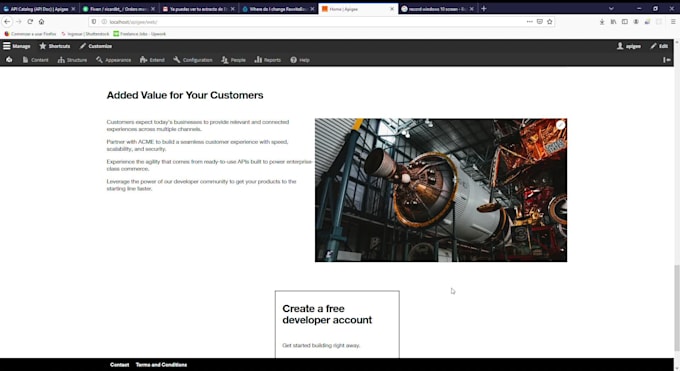The width and height of the screenshot is (680, 371).
Task: Open the Contact footer link
Action: click(119, 364)
